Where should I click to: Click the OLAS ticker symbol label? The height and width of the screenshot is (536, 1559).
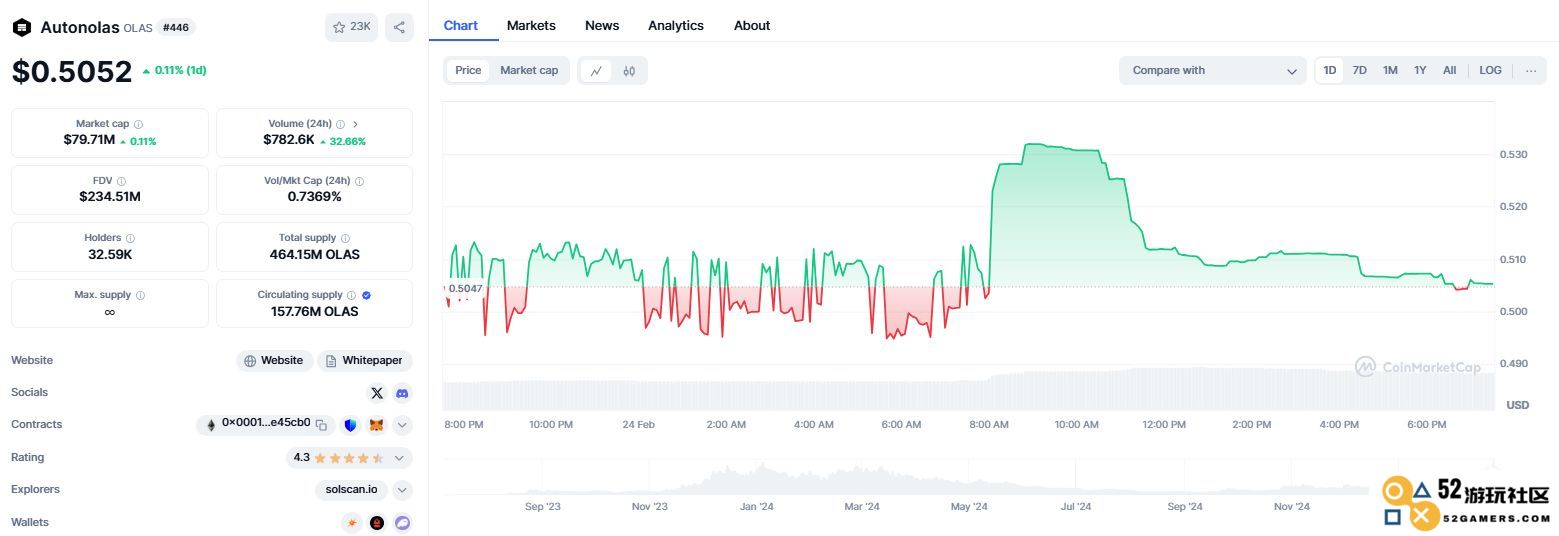pyautogui.click(x=138, y=28)
